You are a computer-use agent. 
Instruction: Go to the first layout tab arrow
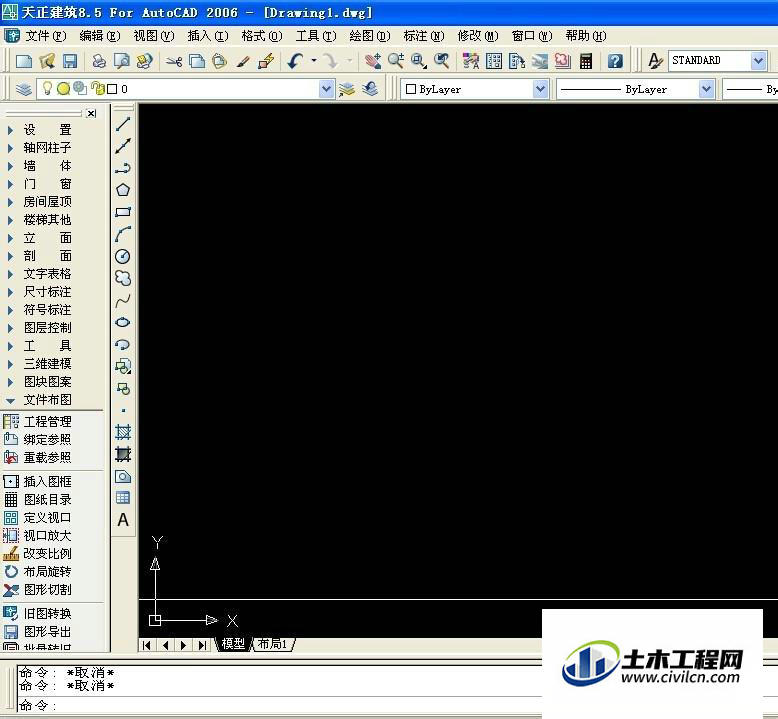[x=146, y=645]
